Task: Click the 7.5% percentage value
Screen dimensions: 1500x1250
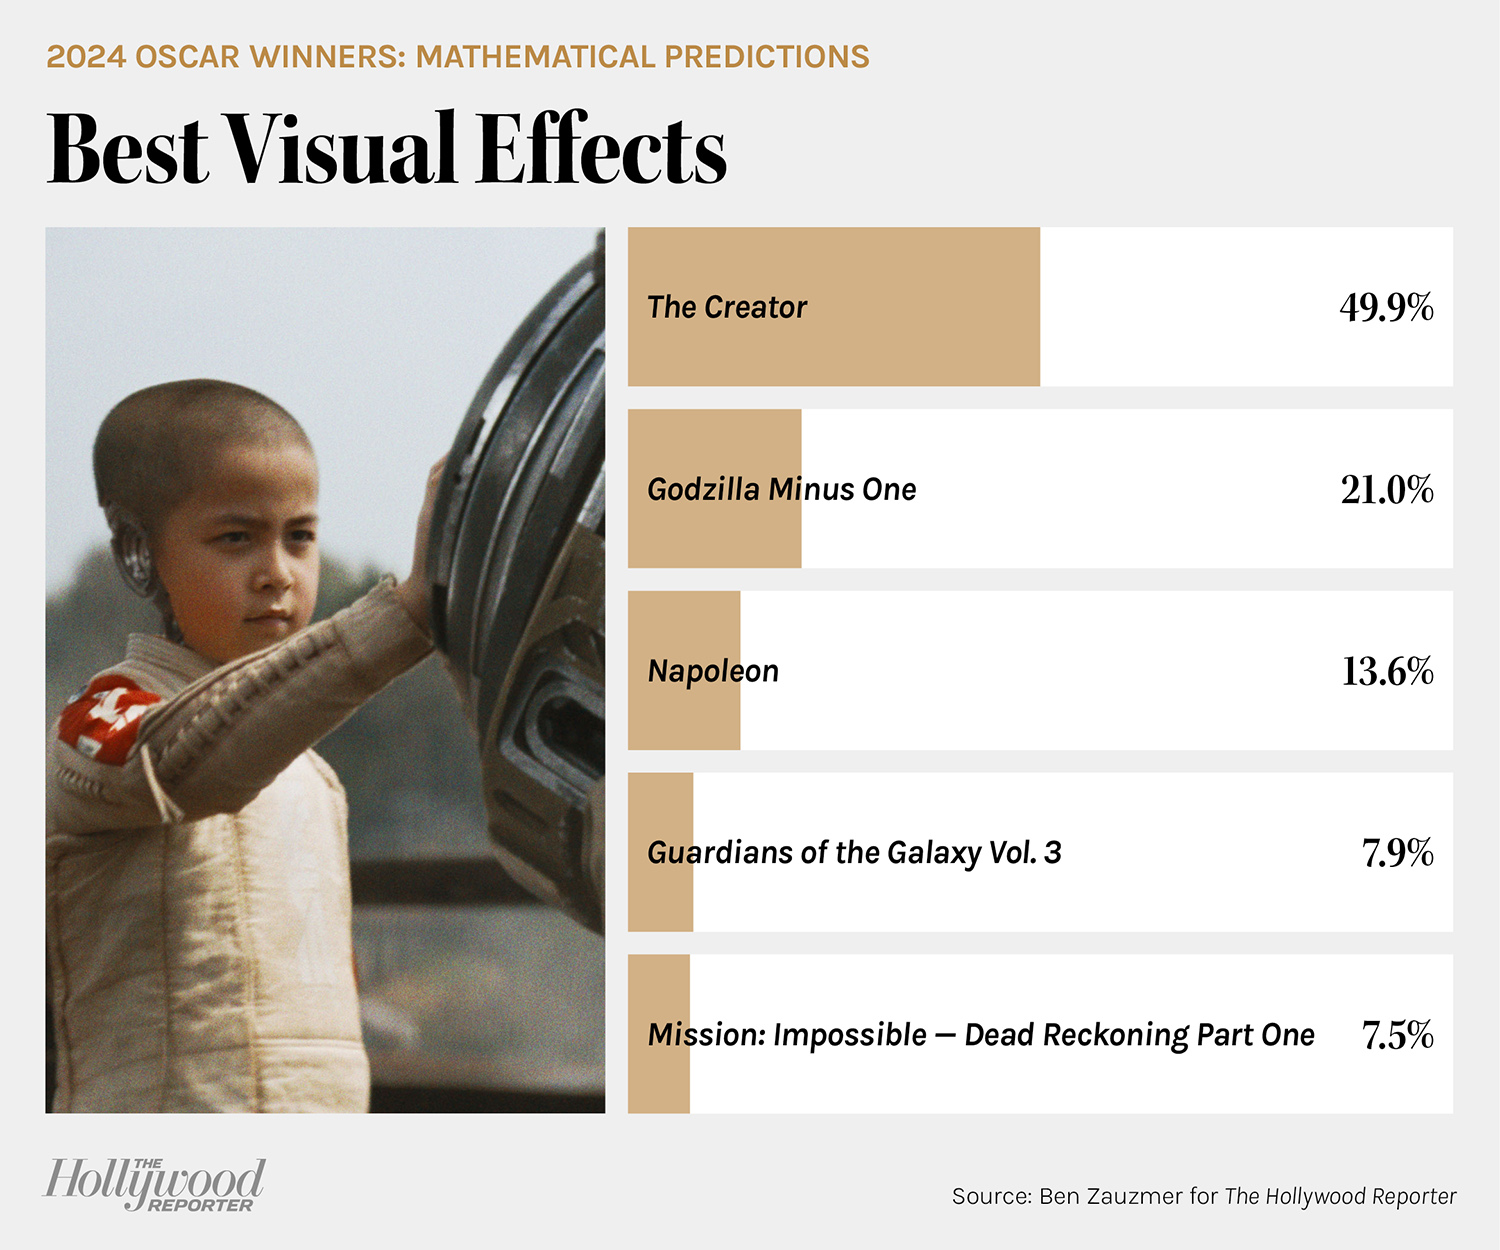Action: (1398, 1035)
